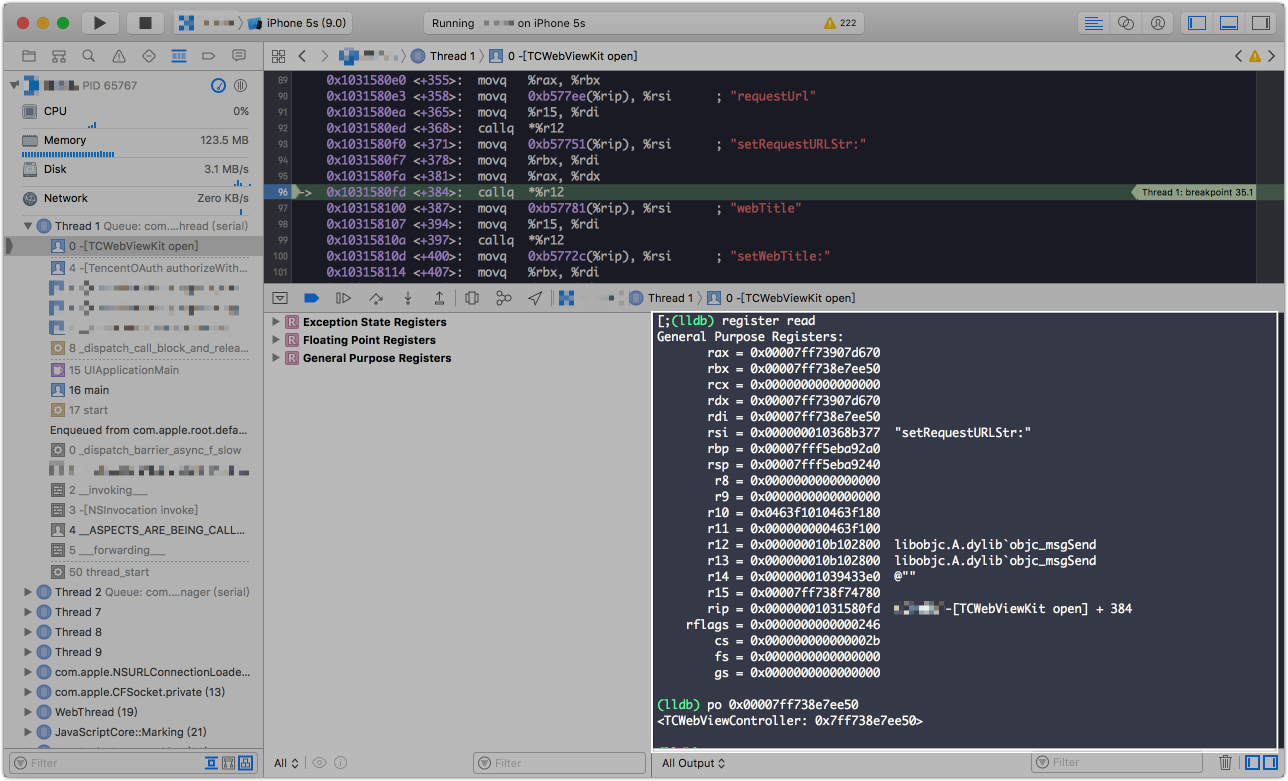Screen dimensions: 1288x781
Task: Focus the variables view Filter field
Action: [x=558, y=763]
